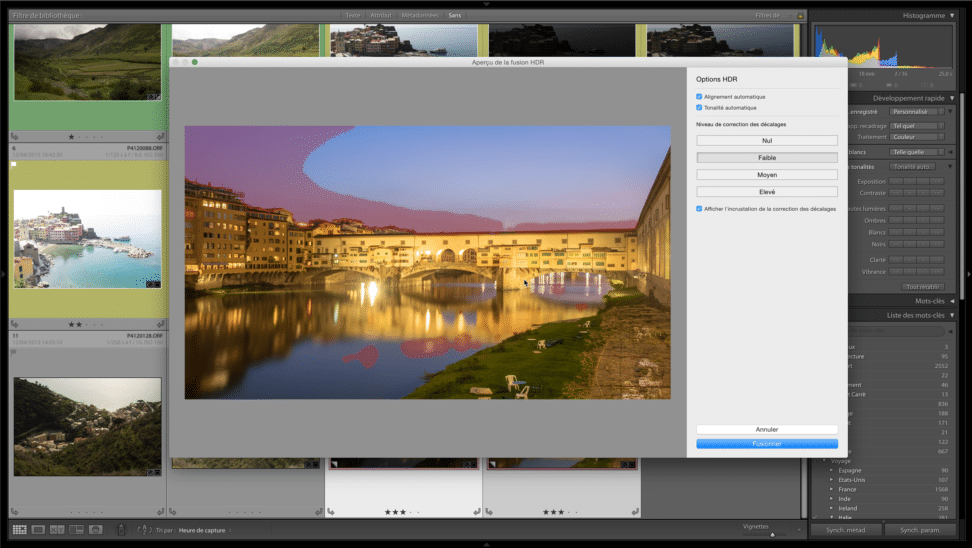972x548 pixels.
Task: Click the keyword list search field
Action: pyautogui.click(x=896, y=330)
